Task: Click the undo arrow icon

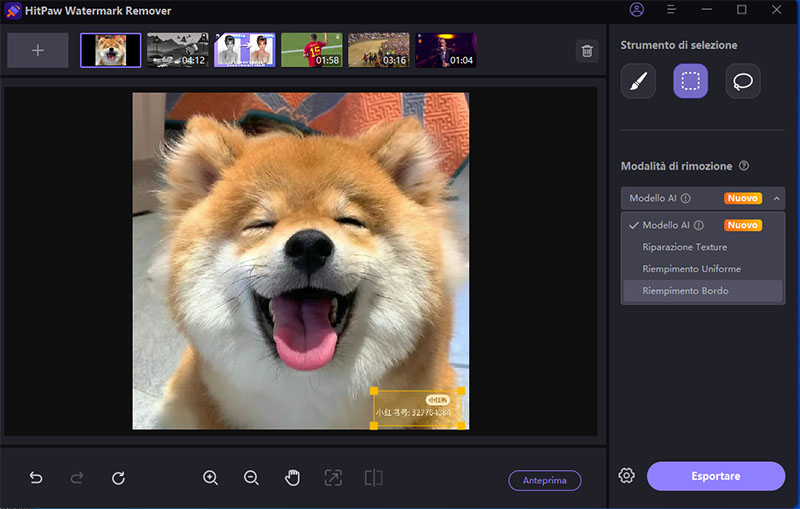Action: coord(36,478)
